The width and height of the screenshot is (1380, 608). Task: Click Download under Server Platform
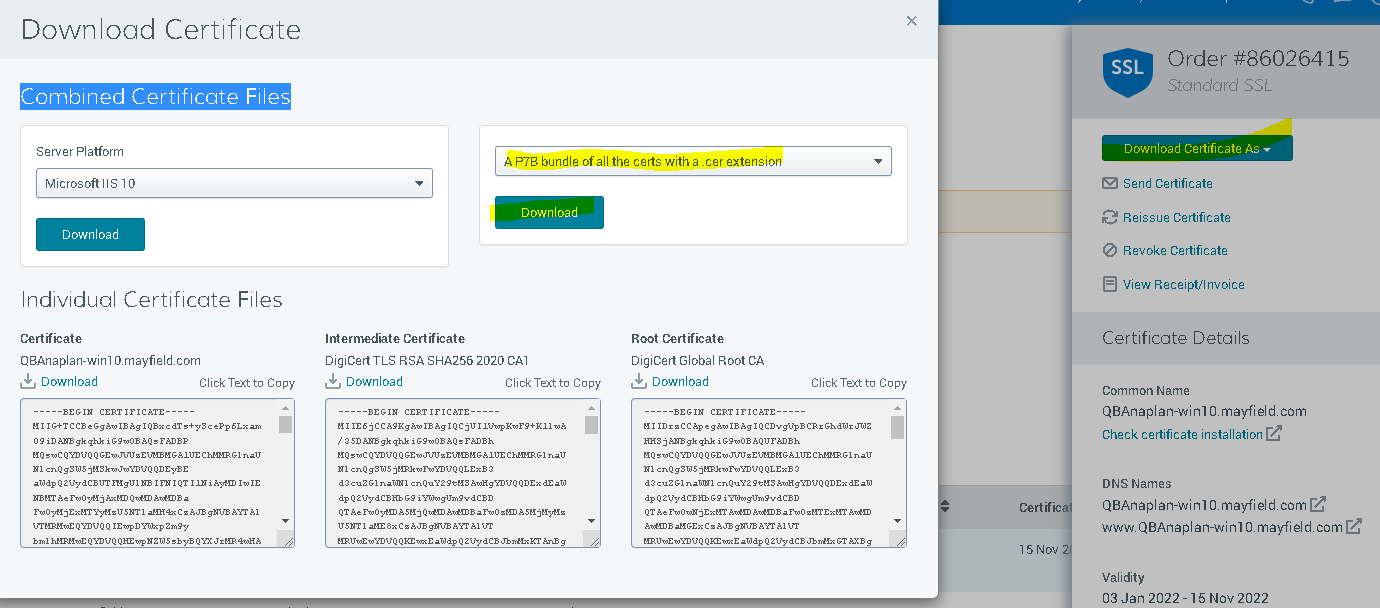pyautogui.click(x=90, y=234)
